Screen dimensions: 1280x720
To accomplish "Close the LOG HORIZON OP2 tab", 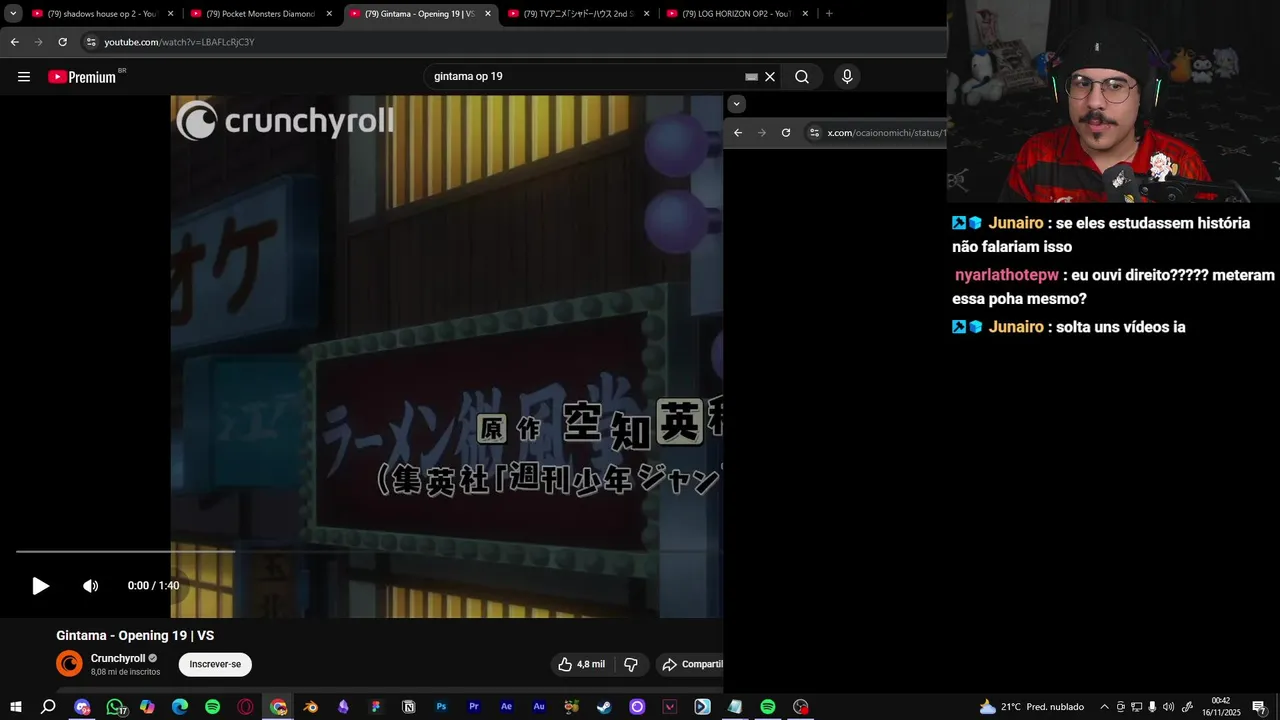I will pyautogui.click(x=805, y=14).
